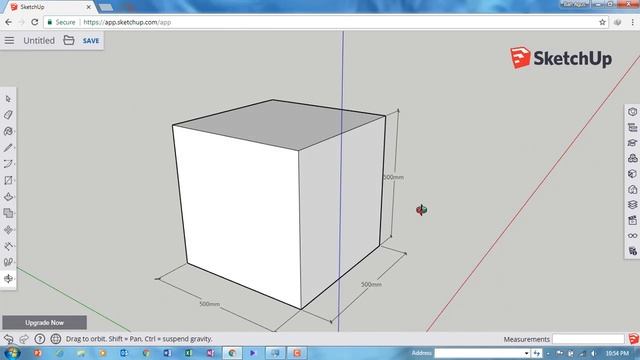Open the Windows Start button
This screenshot has height=360, width=640.
click(12, 353)
